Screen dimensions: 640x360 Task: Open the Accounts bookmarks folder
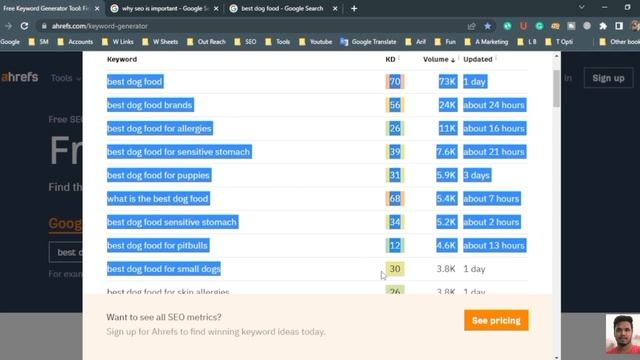coord(75,42)
